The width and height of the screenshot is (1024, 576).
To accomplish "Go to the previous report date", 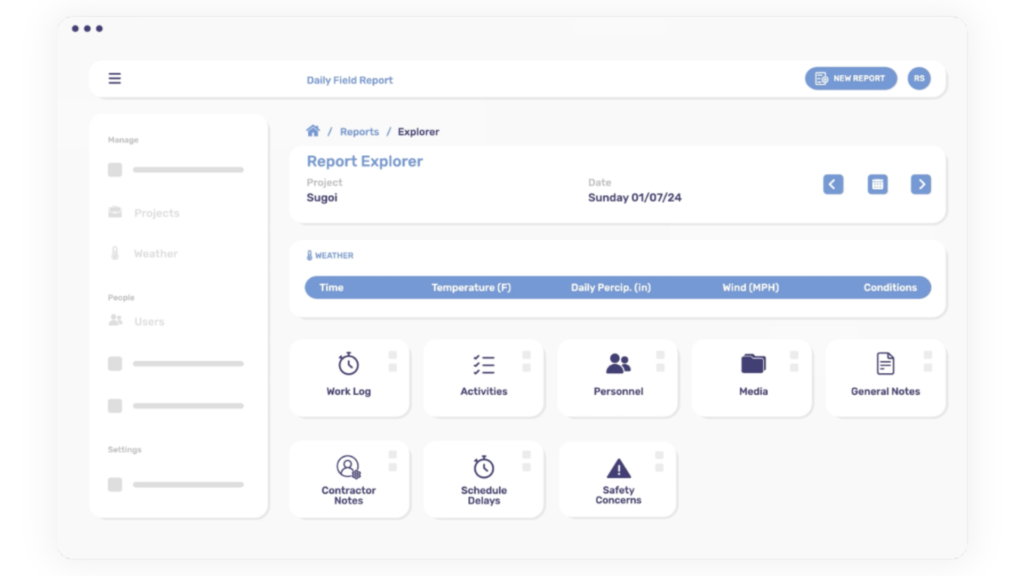I will coord(833,184).
